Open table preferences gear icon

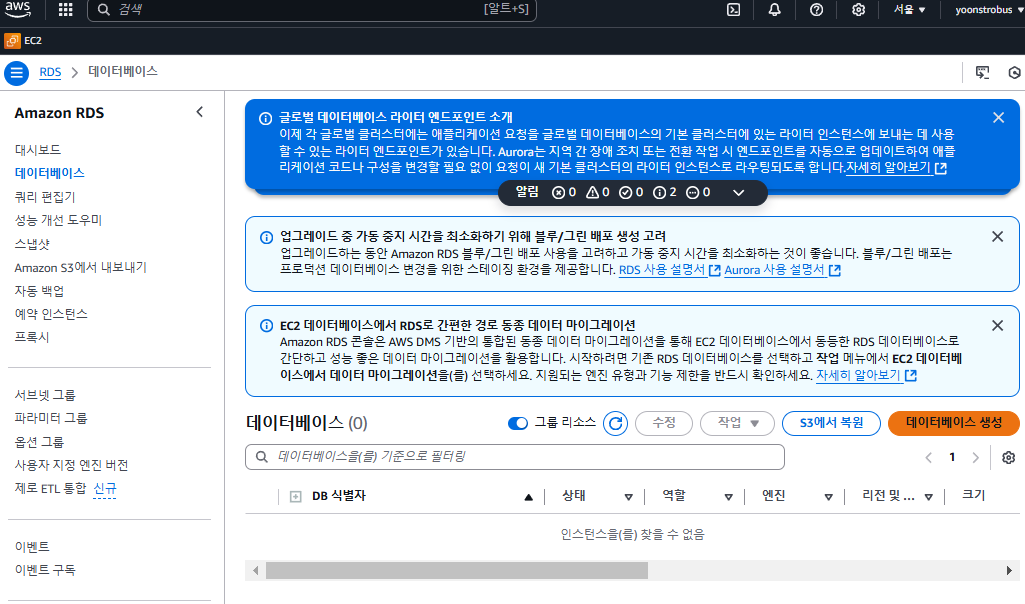pos(1009,458)
